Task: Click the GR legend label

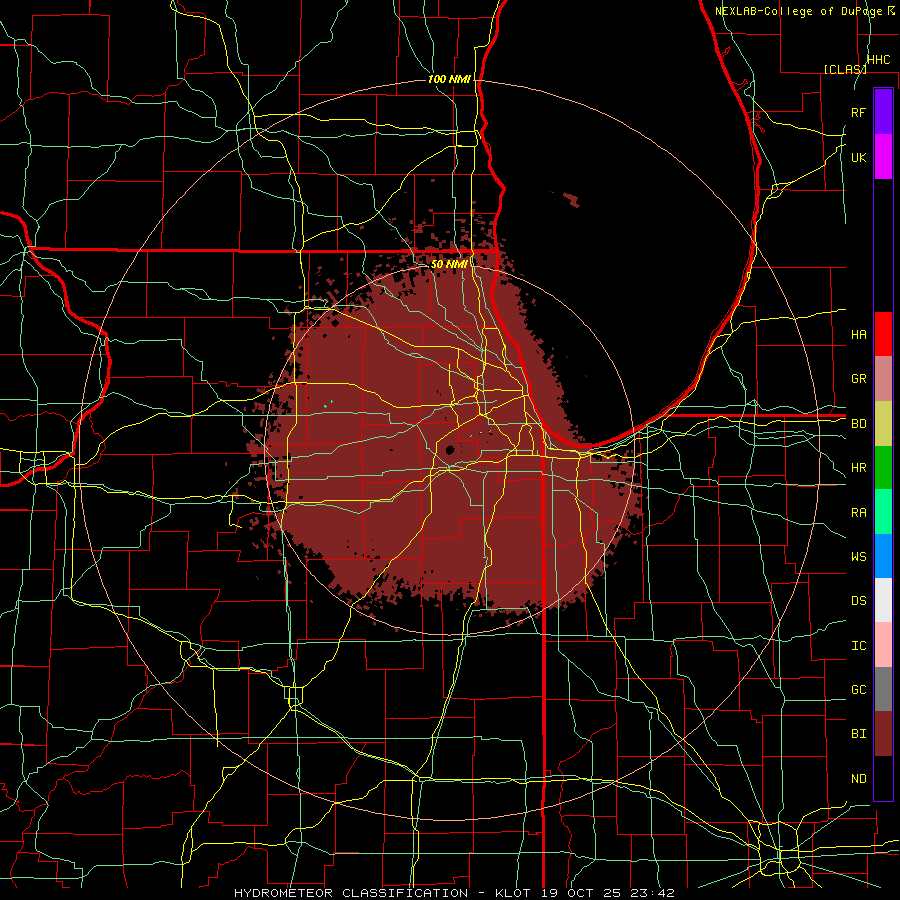Action: pyautogui.click(x=859, y=379)
